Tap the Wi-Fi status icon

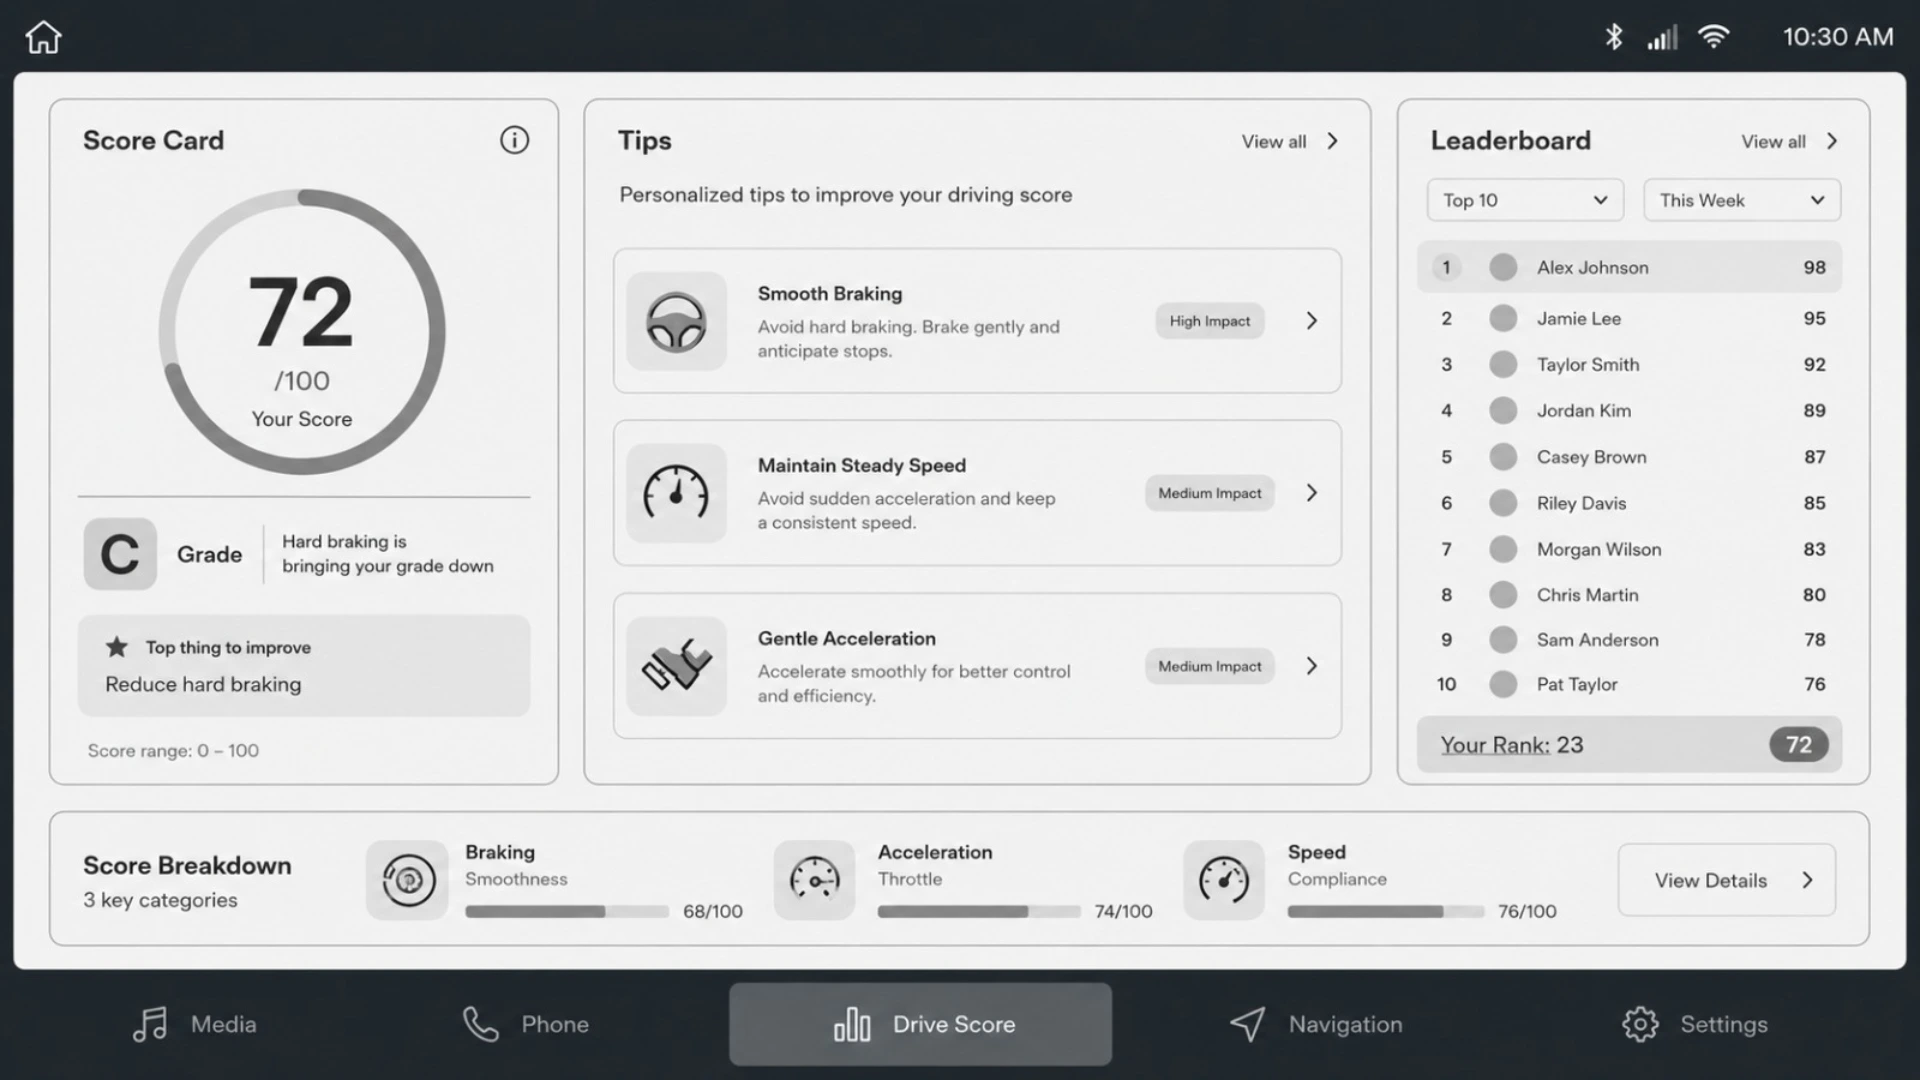pos(1714,37)
